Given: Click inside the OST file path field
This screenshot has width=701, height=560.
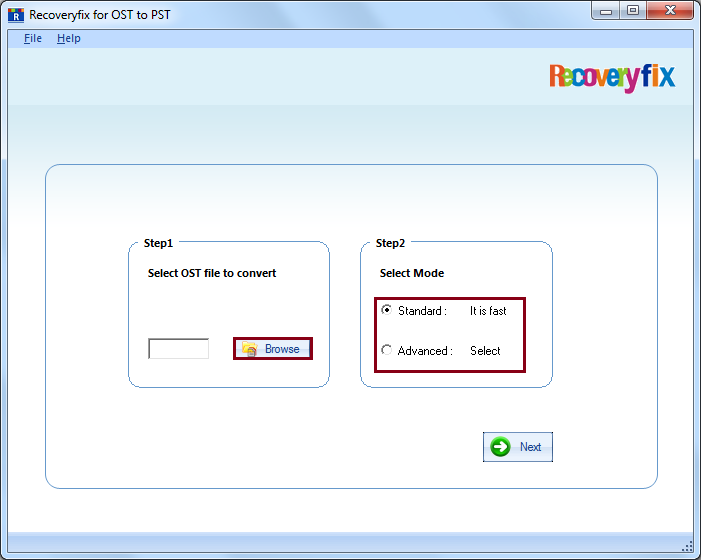Looking at the screenshot, I should click(x=178, y=349).
